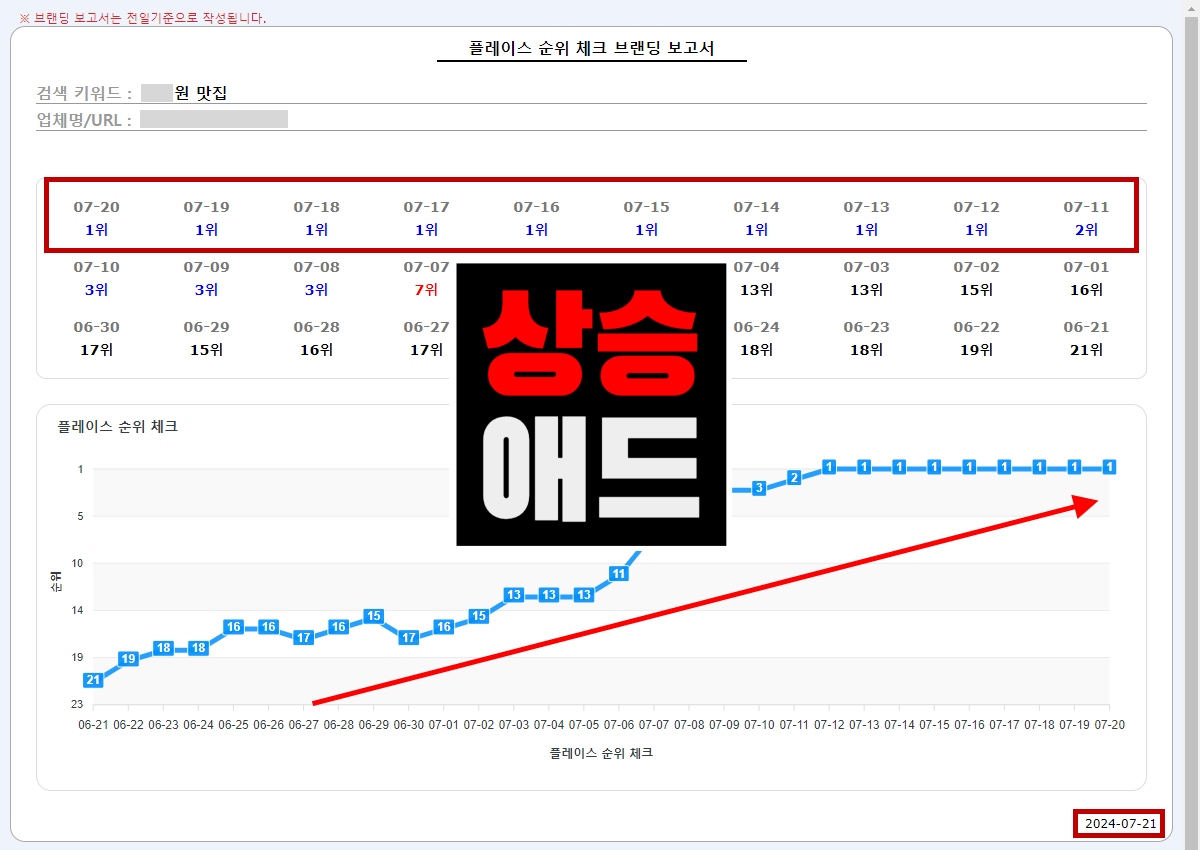Click the keyword text '원 맛집'
1200x850 pixels.
coord(201,93)
